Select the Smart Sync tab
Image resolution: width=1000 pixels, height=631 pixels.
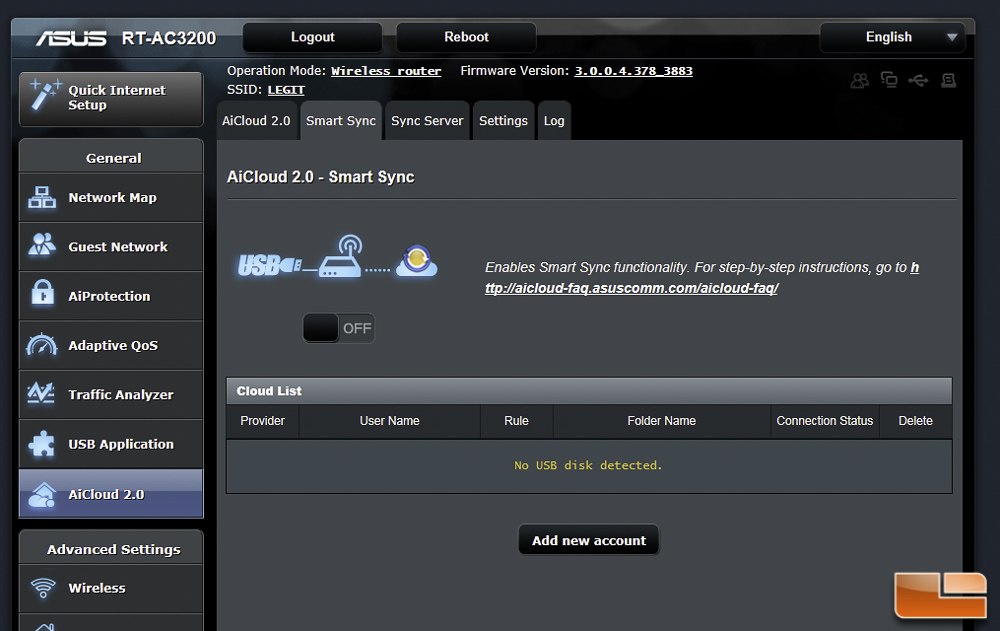(x=341, y=121)
